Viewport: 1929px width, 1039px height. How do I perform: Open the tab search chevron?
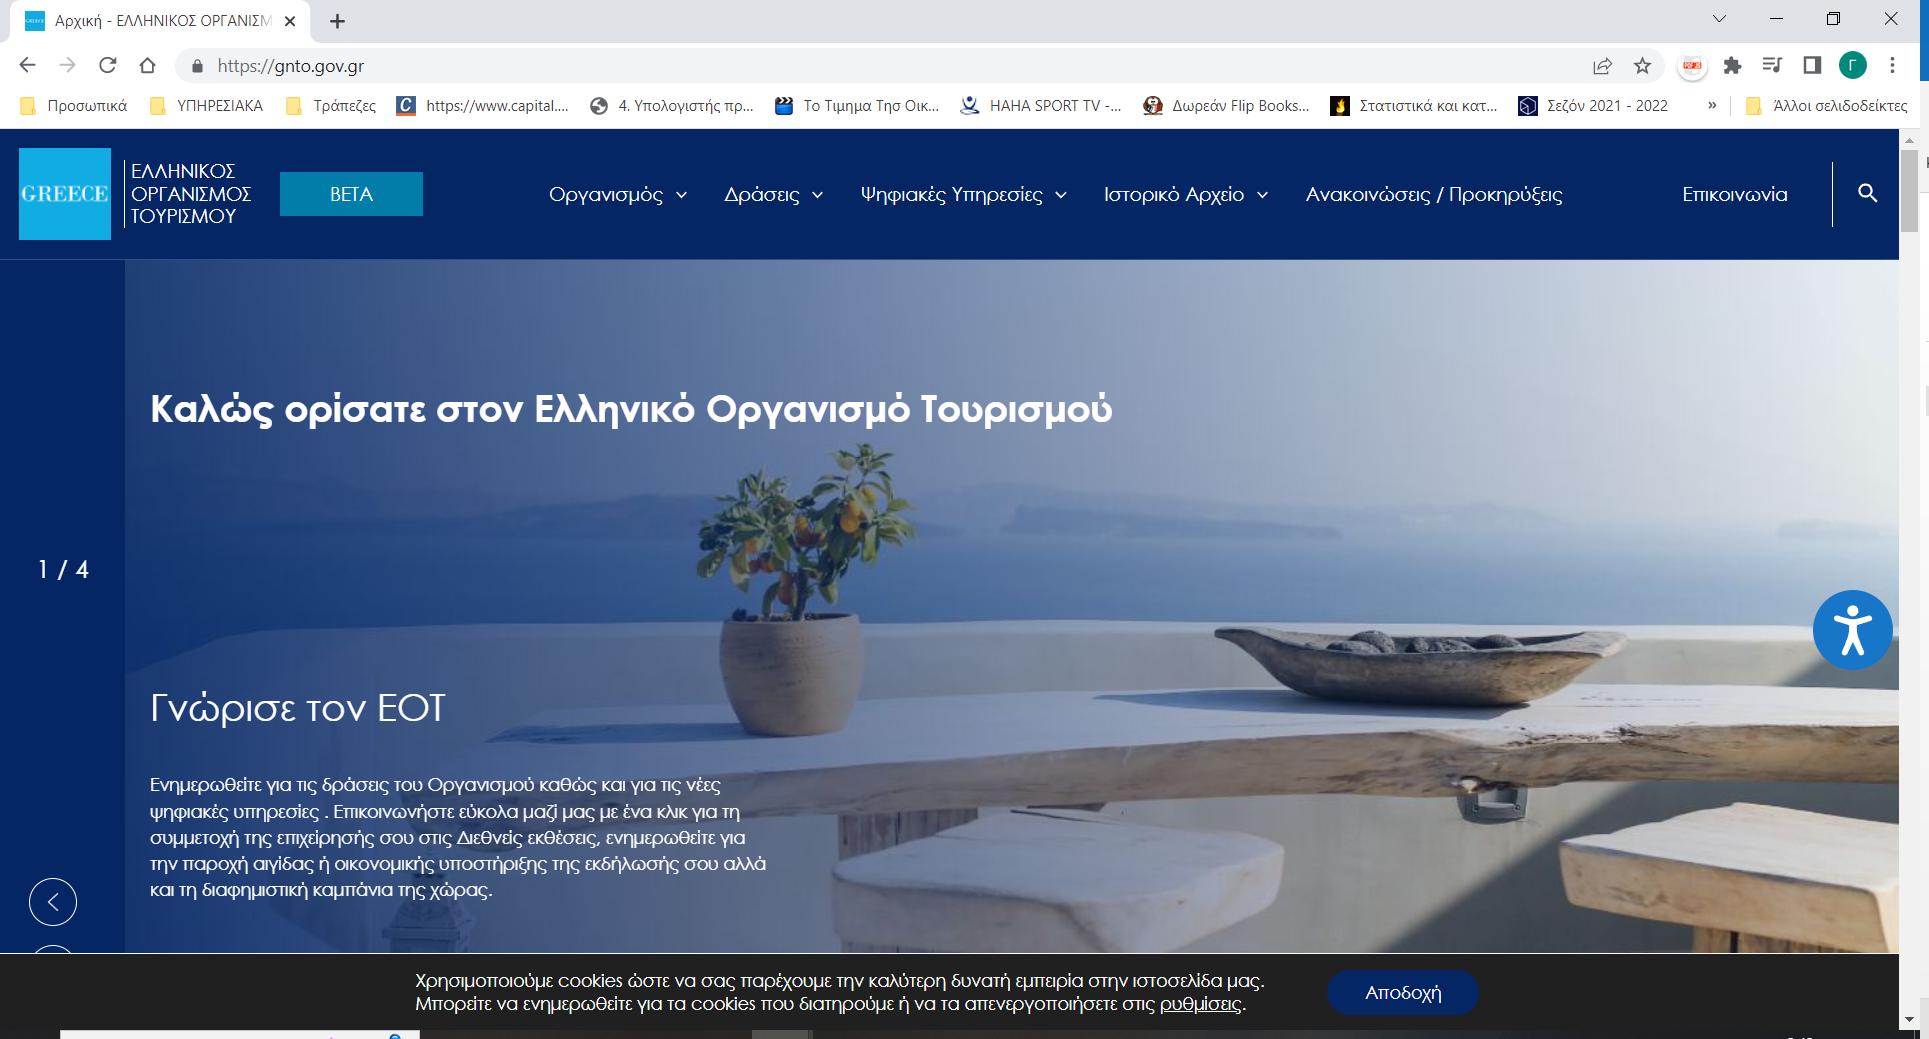pyautogui.click(x=1719, y=19)
